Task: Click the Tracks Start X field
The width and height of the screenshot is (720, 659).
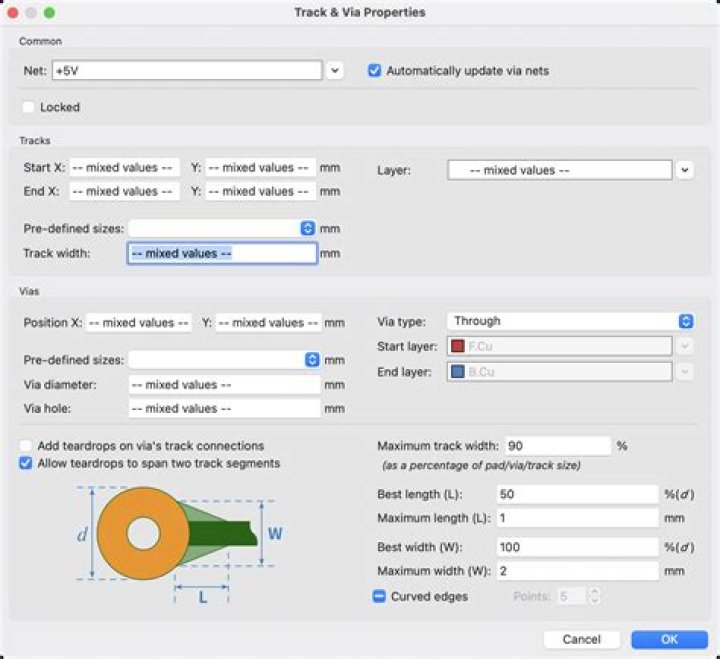Action: (x=124, y=168)
